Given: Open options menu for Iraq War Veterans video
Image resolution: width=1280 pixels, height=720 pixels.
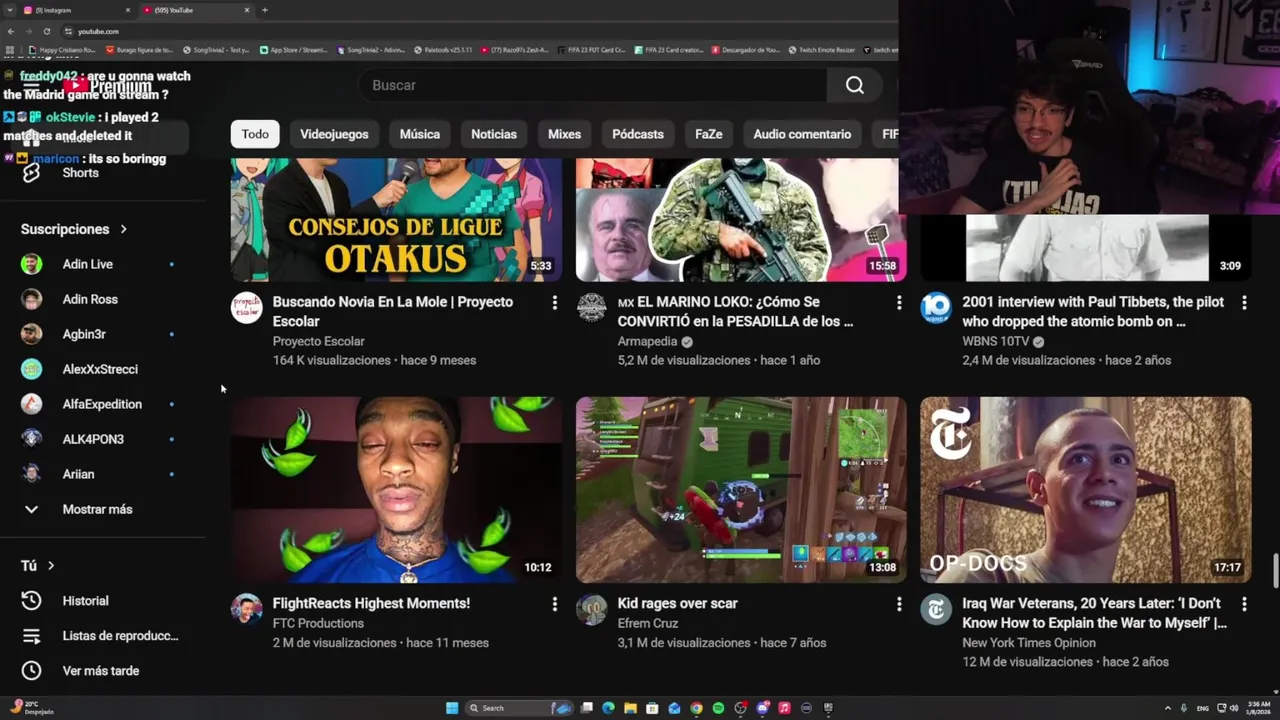Looking at the screenshot, I should 1244,604.
